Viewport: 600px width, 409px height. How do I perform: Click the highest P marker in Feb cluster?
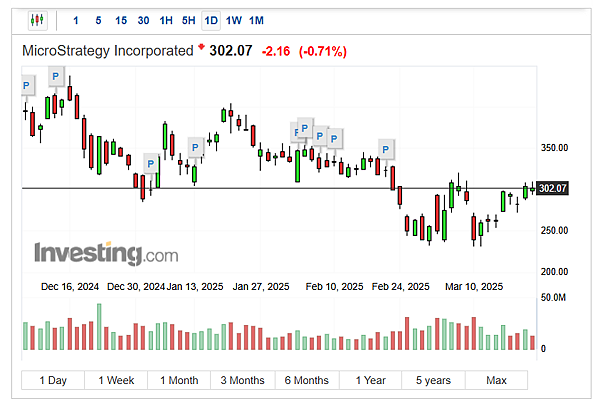305,128
